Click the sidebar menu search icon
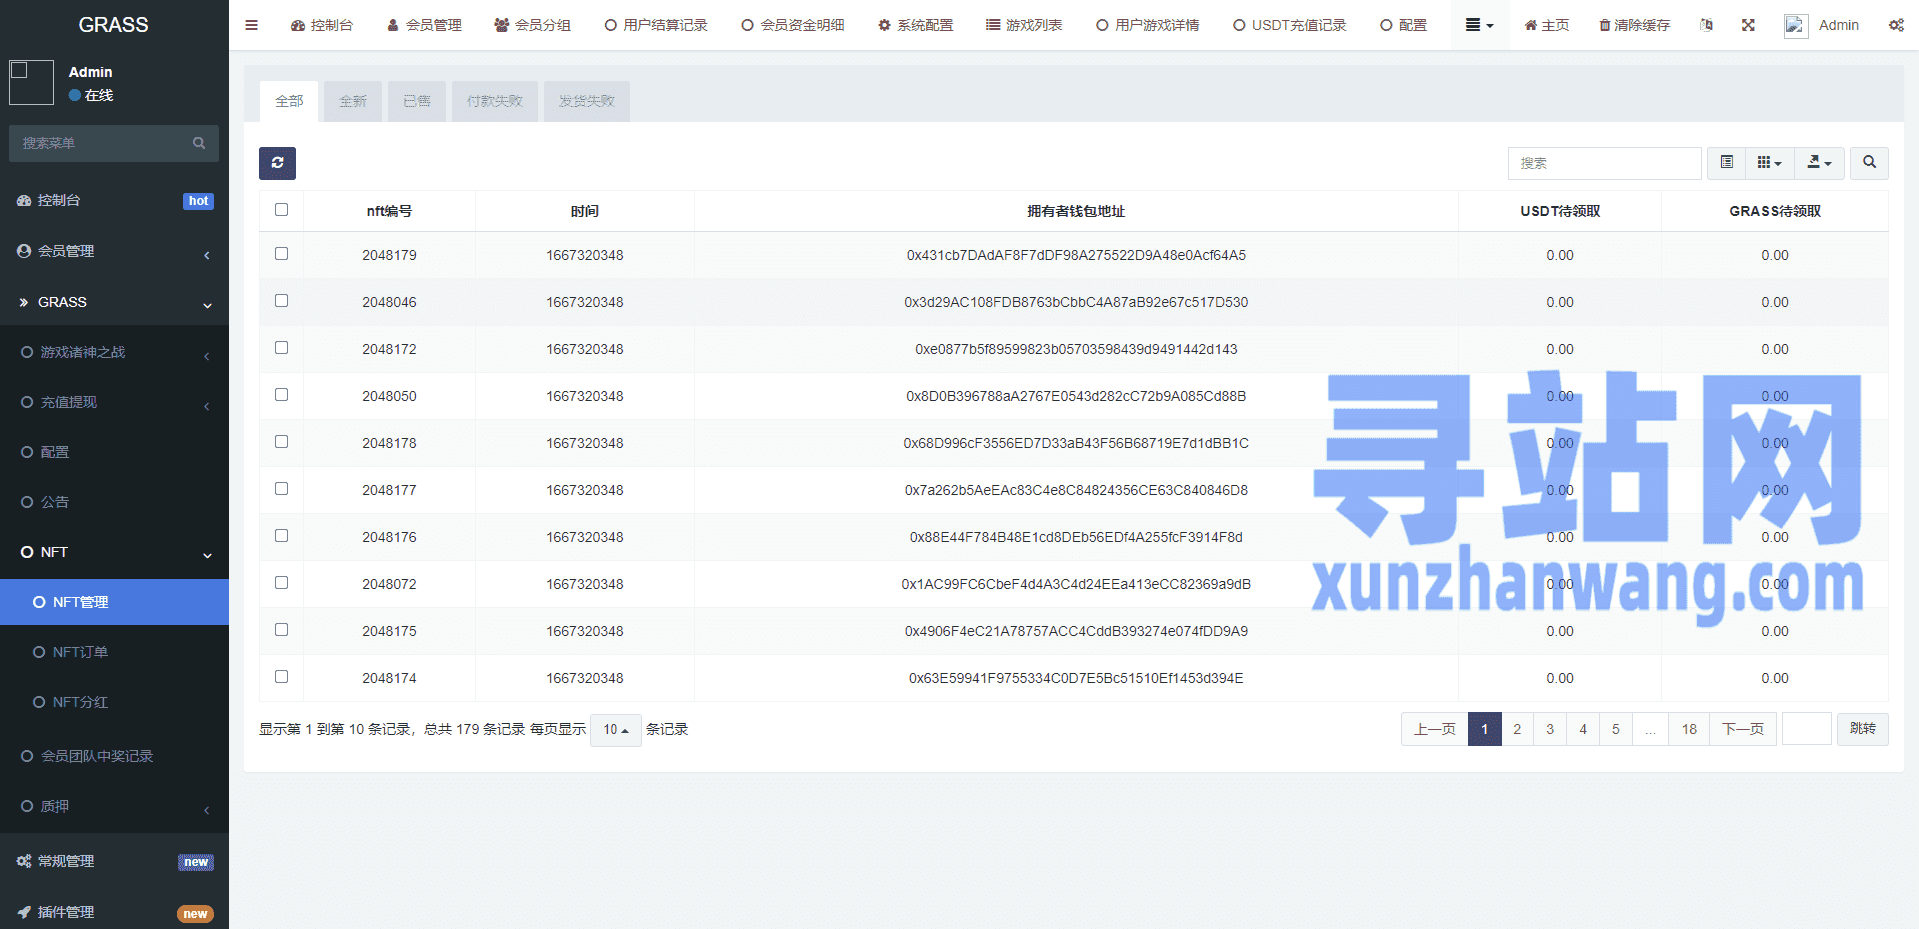 coord(199,143)
